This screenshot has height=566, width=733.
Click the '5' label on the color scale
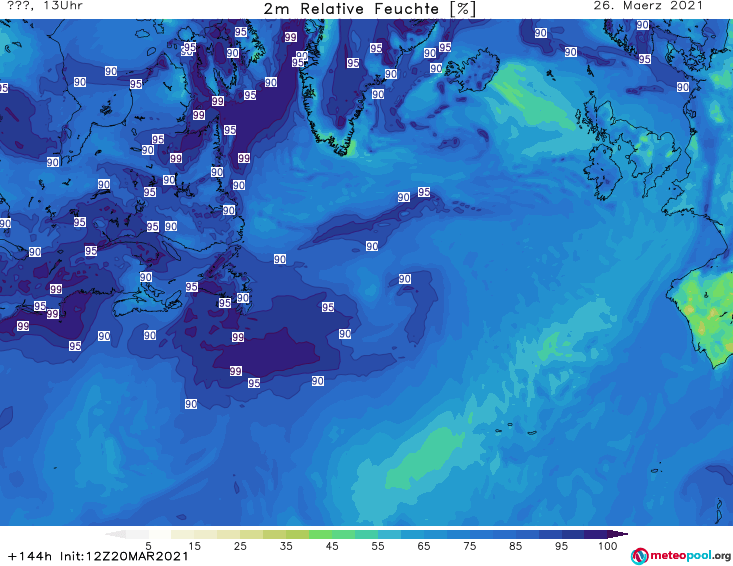pos(148,546)
